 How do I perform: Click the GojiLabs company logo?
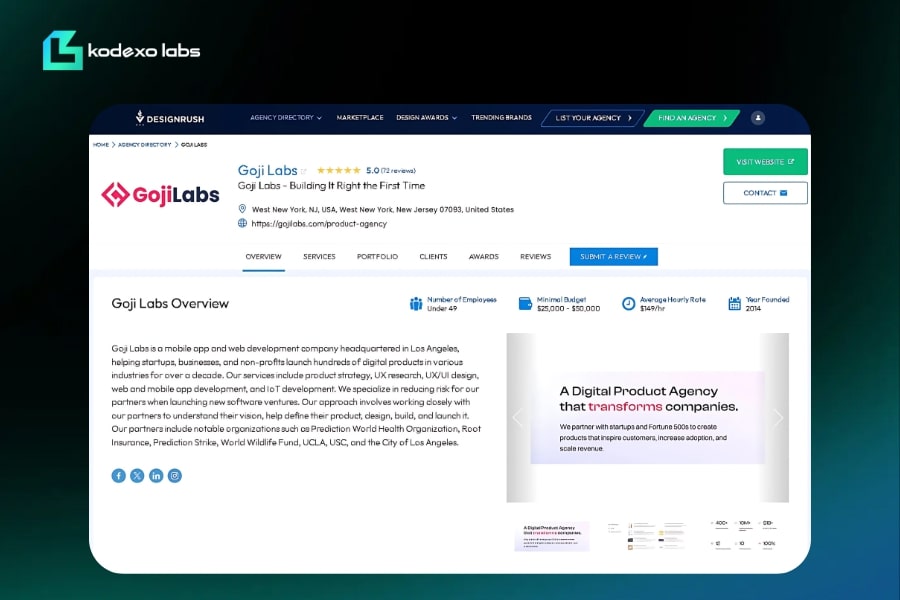[x=160, y=195]
